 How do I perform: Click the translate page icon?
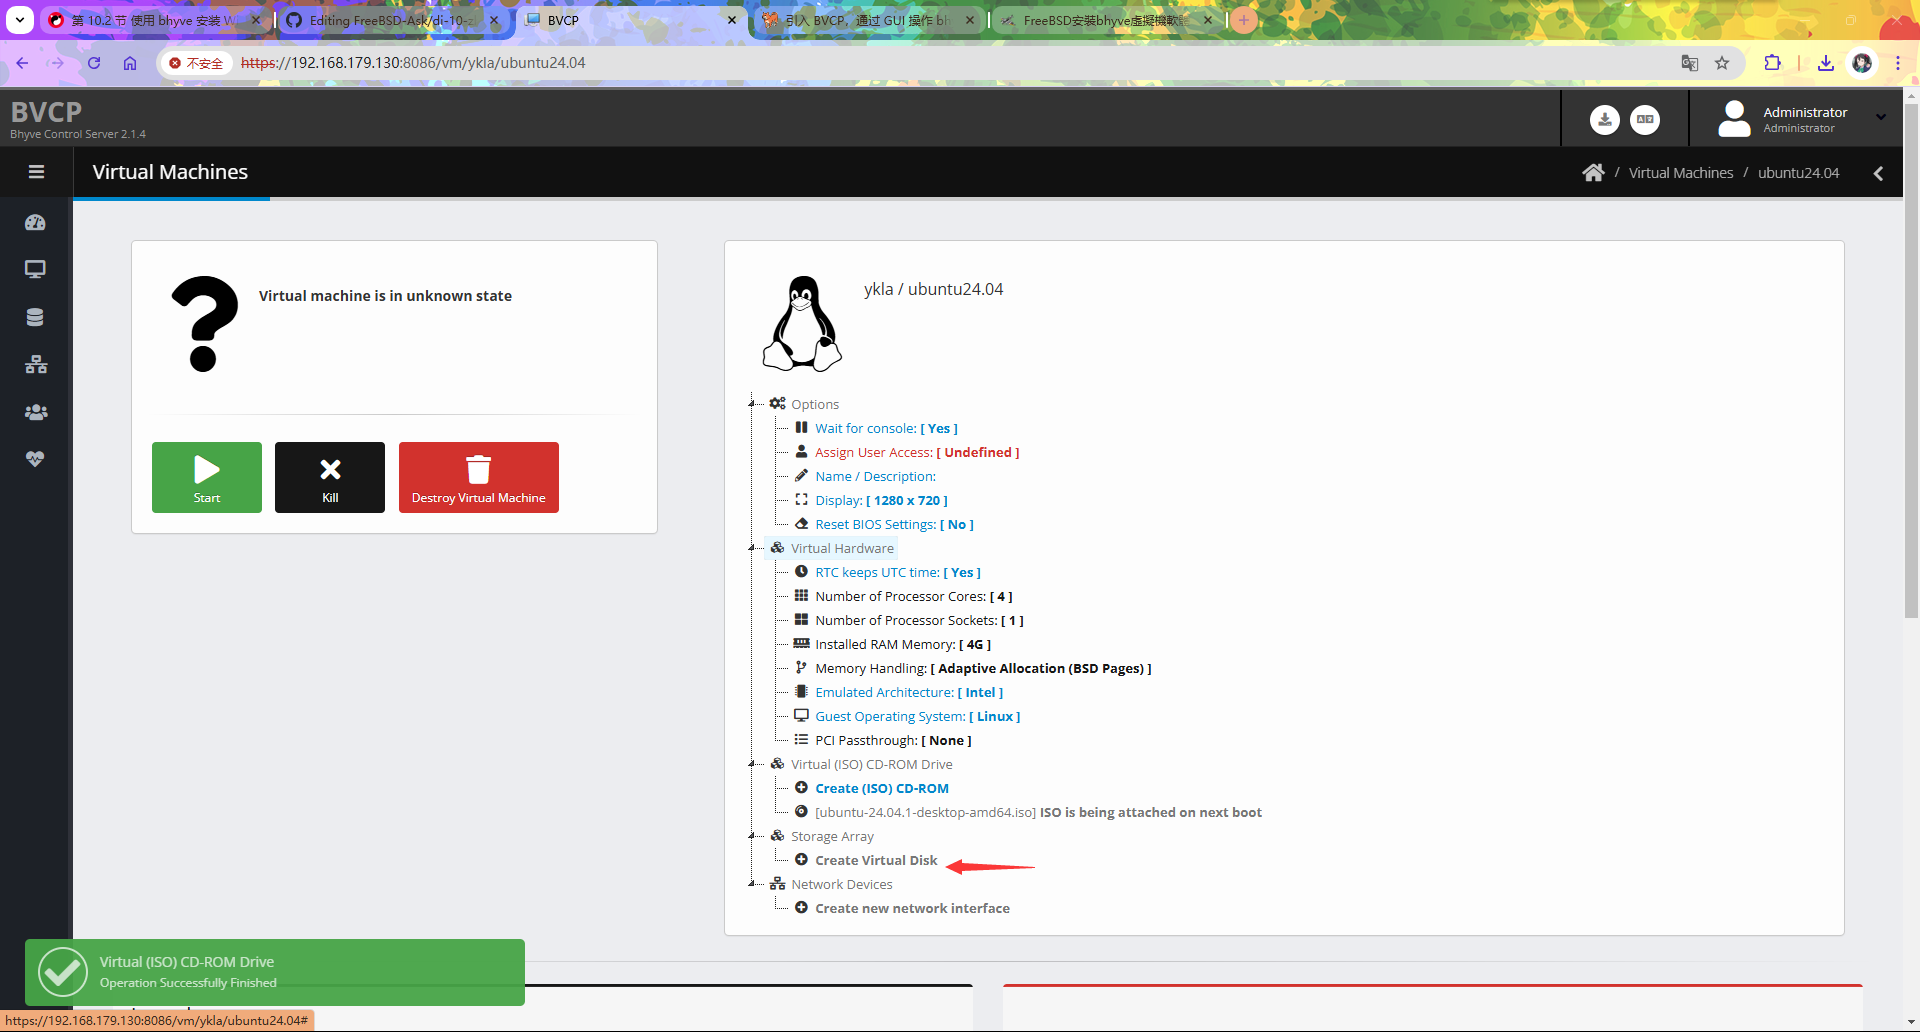(1690, 63)
